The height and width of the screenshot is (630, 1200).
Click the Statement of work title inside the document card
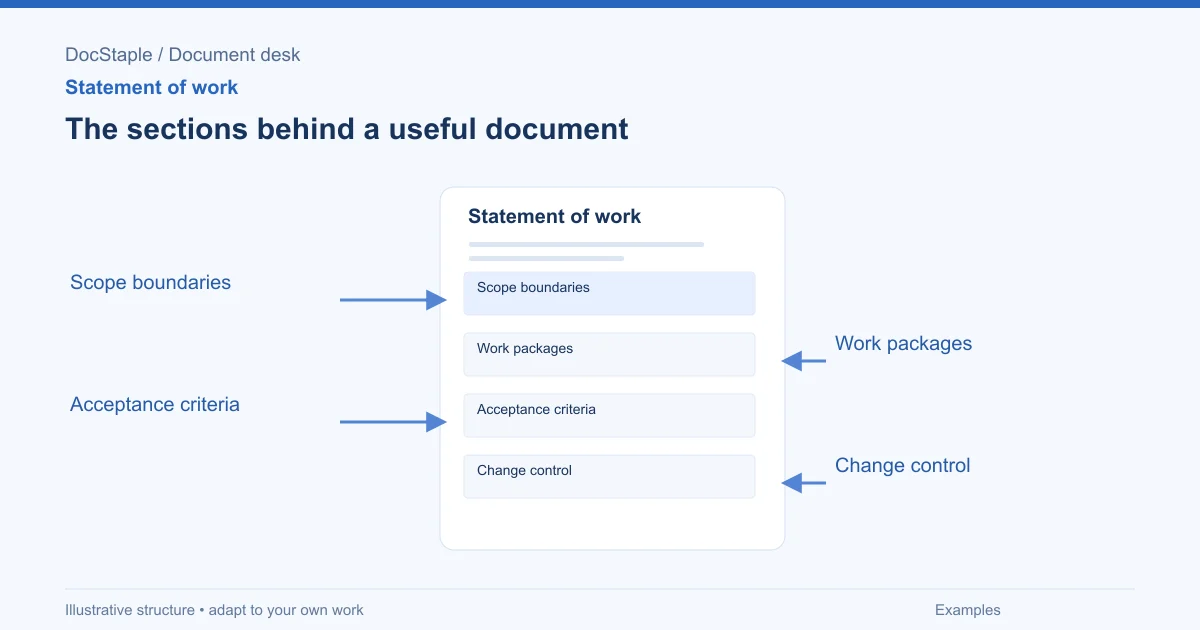(x=554, y=216)
